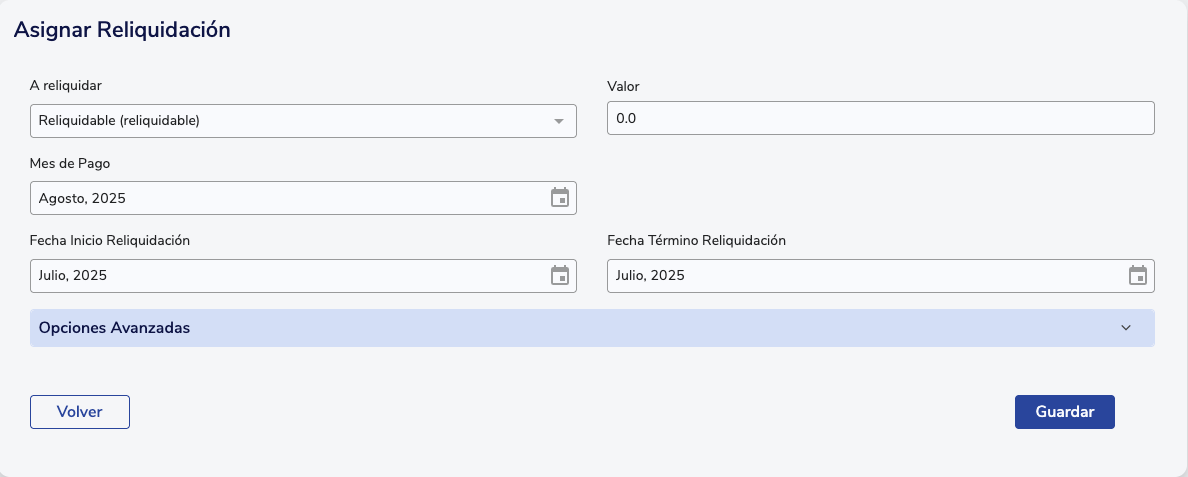Open the Mes de Pago calendar picker icon
Screen dimensions: 1188x477
[x=560, y=198]
